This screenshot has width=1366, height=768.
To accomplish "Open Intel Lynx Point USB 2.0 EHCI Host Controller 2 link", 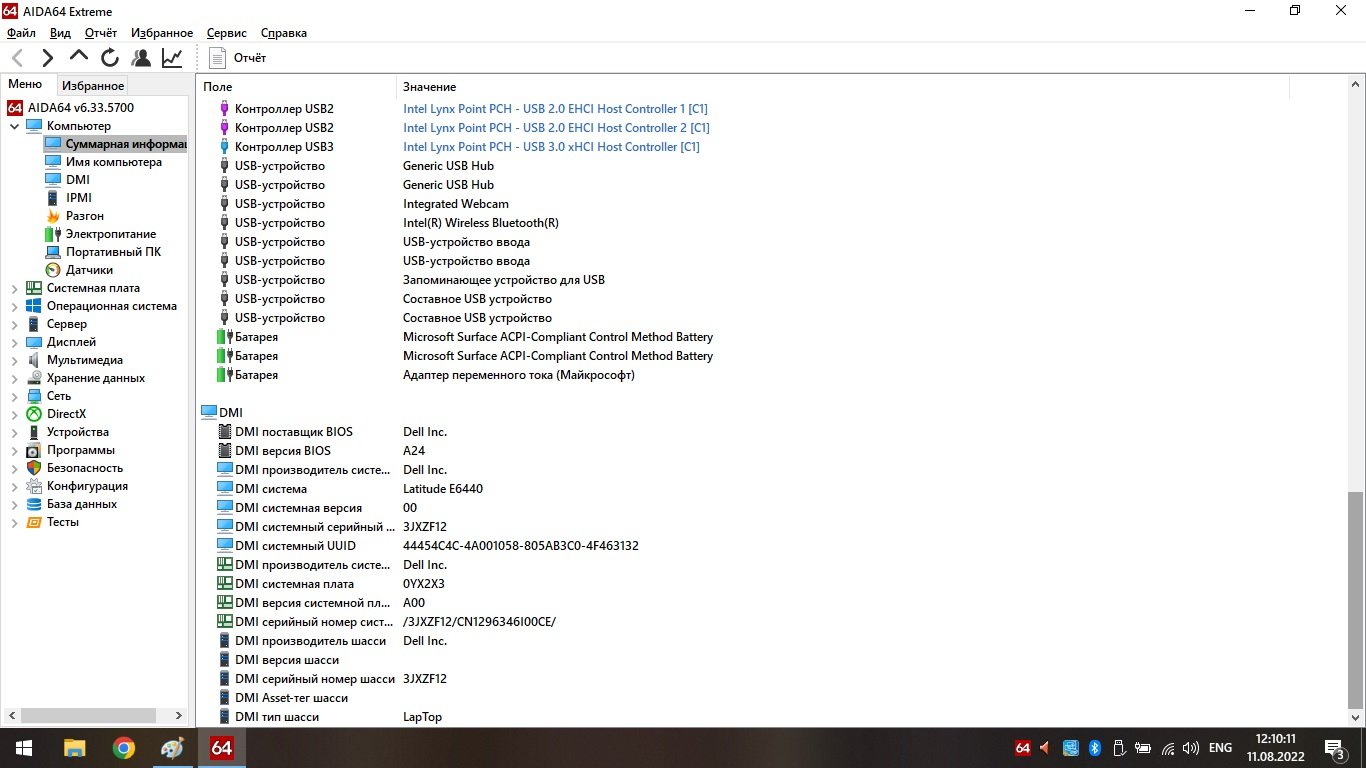I will tap(556, 128).
